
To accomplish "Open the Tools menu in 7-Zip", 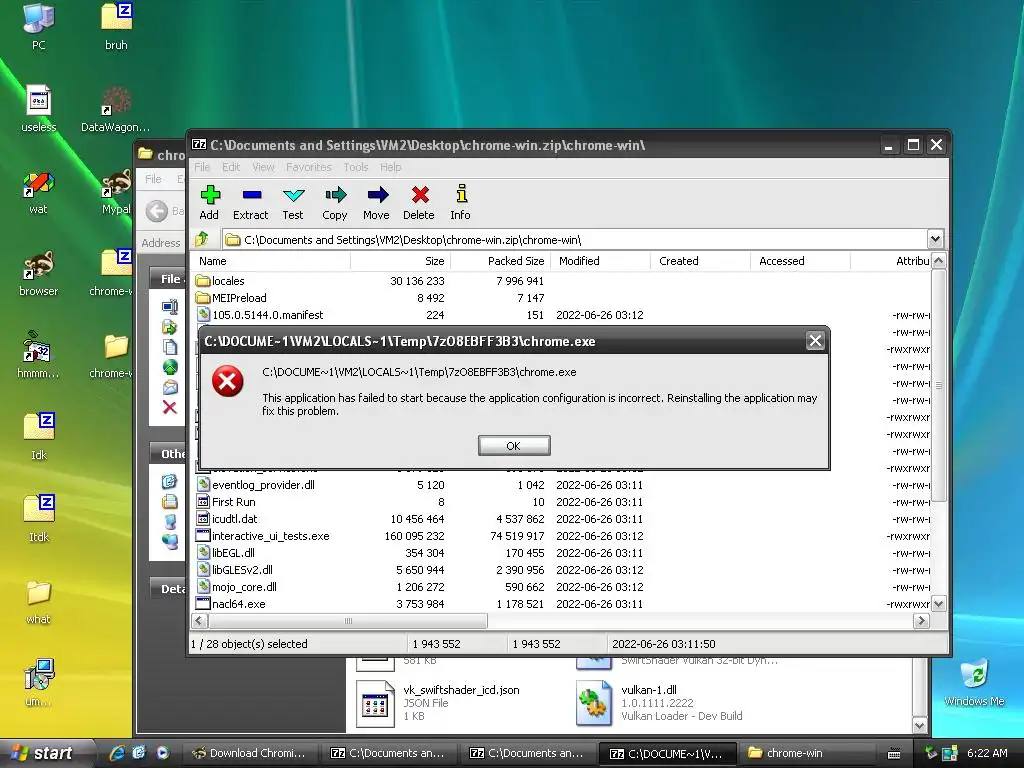I will click(x=356, y=167).
